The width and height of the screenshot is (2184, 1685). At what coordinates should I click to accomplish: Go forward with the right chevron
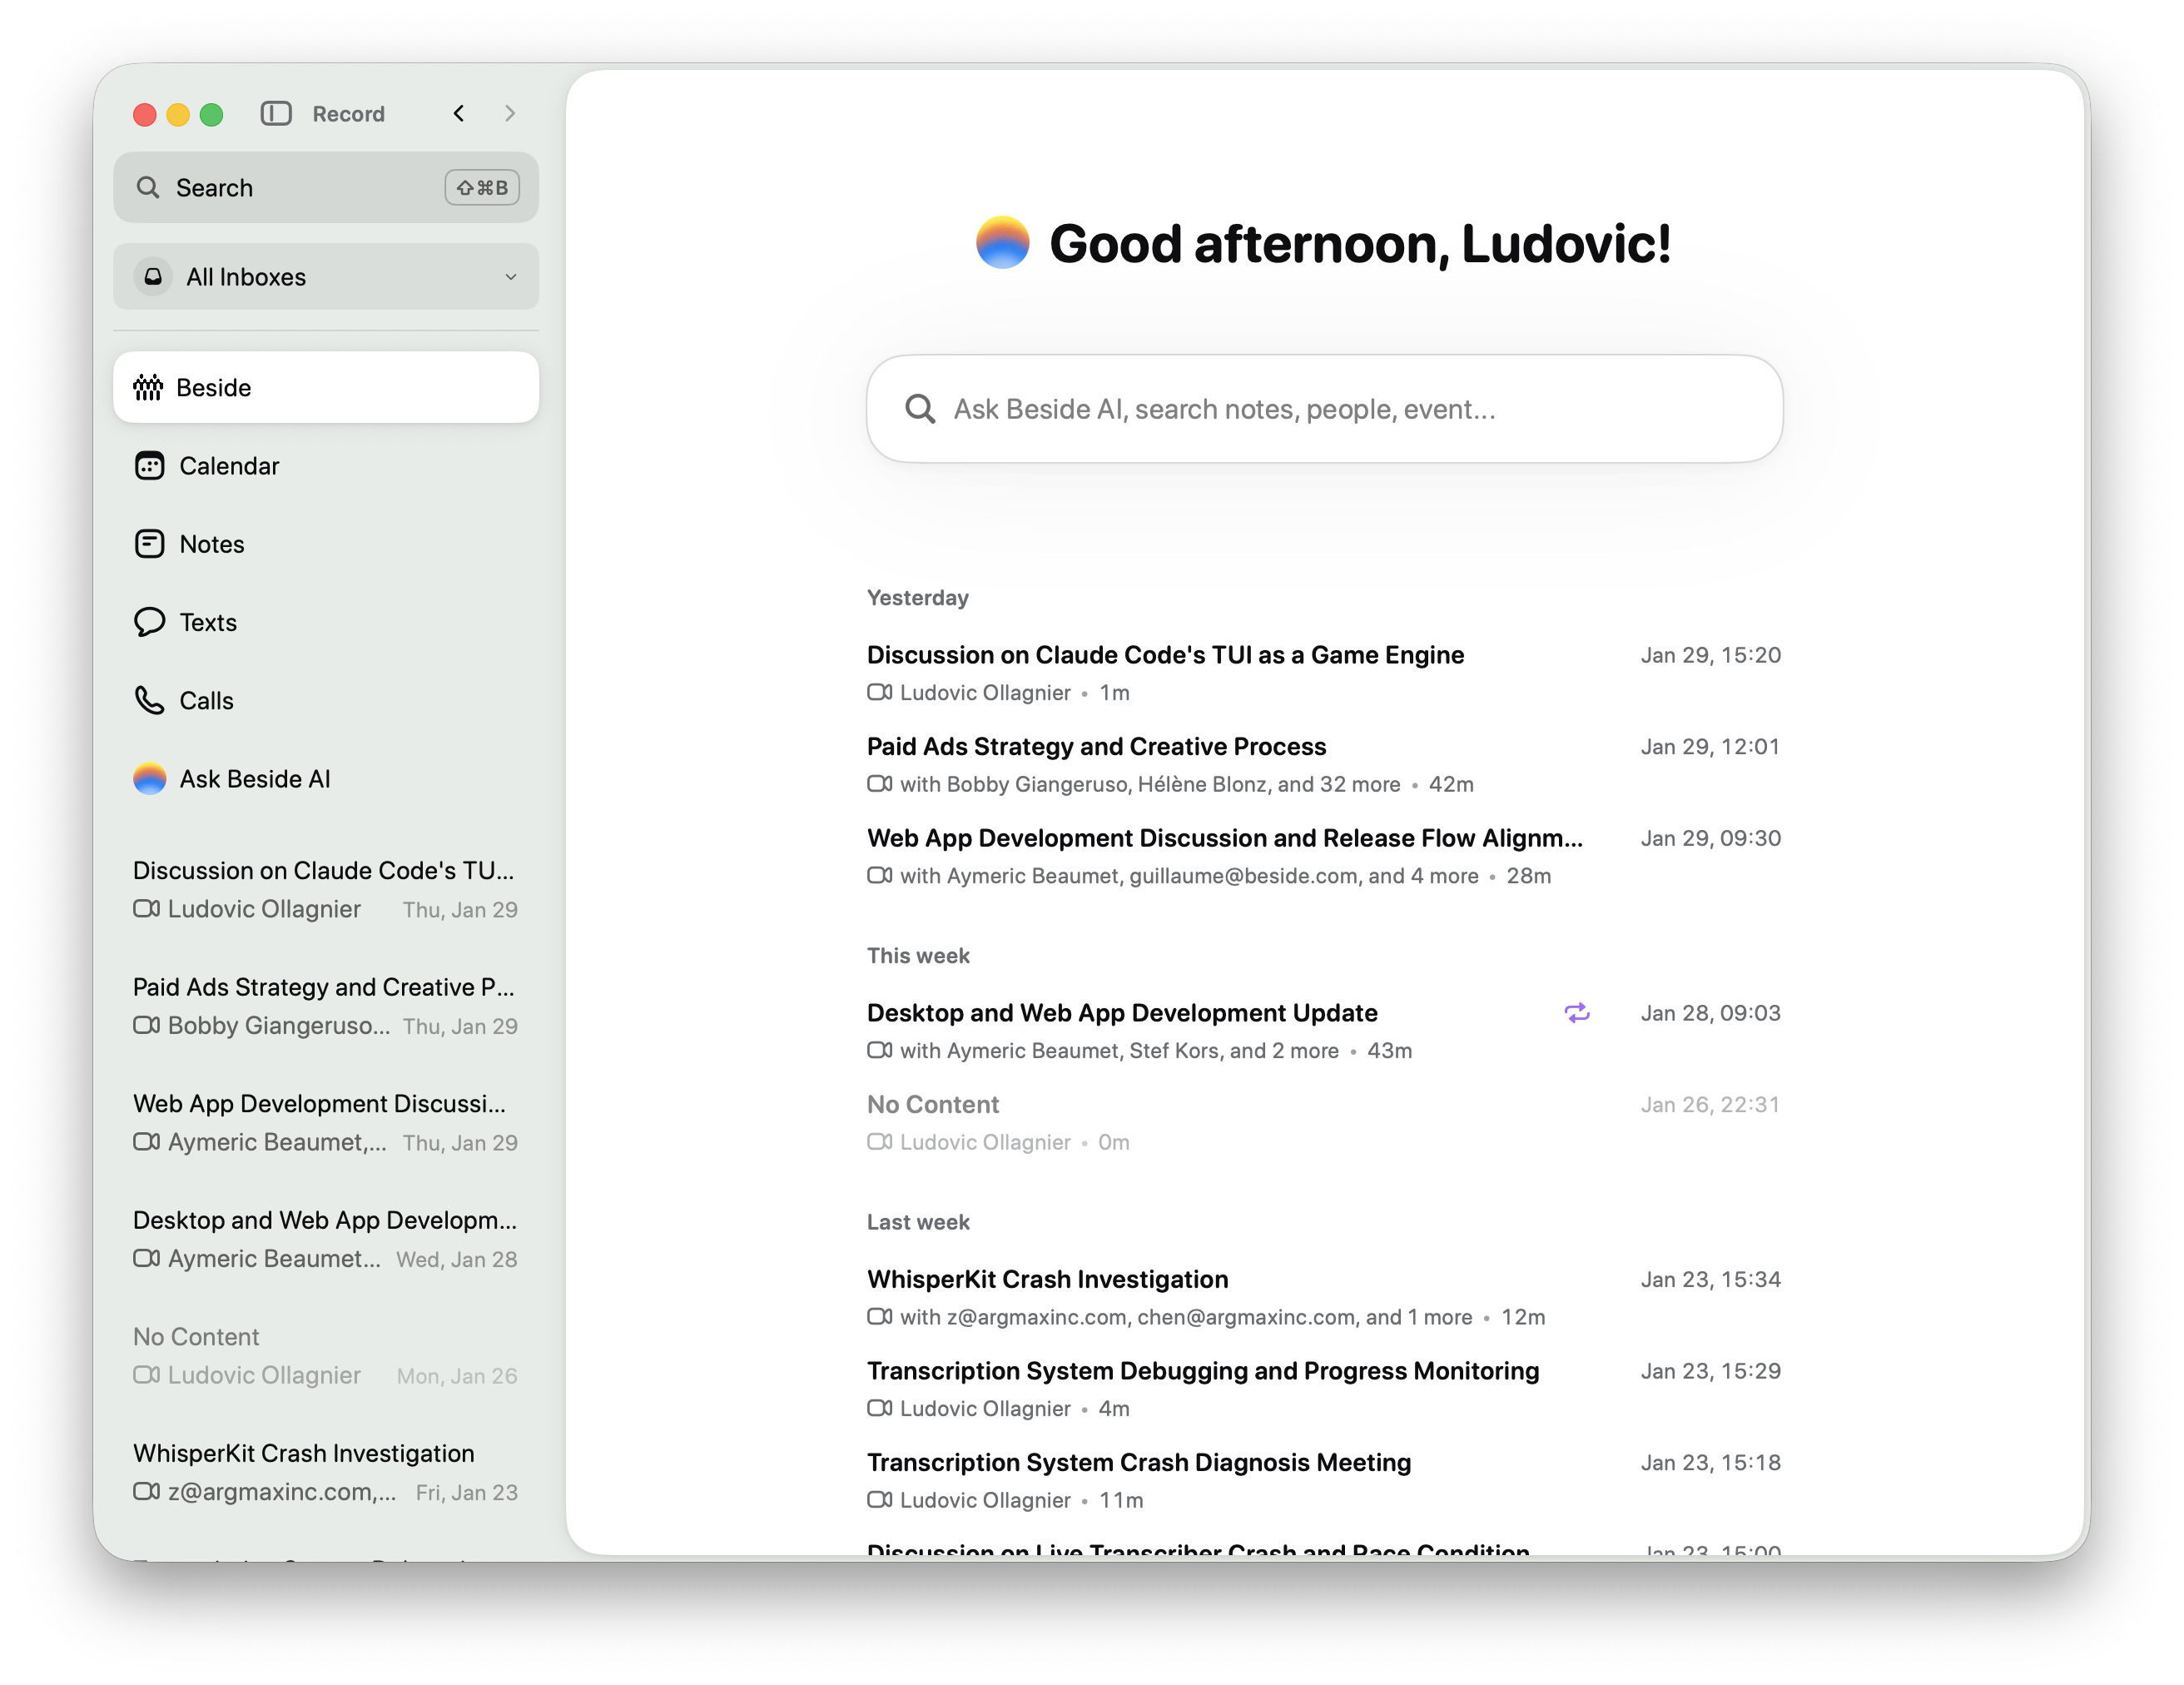[510, 113]
